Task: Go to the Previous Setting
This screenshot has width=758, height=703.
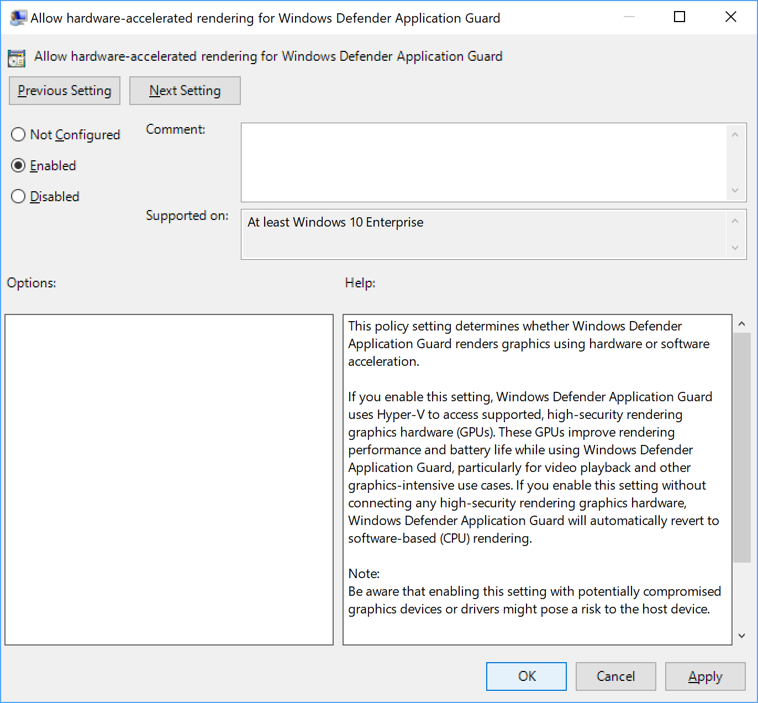Action: (65, 90)
